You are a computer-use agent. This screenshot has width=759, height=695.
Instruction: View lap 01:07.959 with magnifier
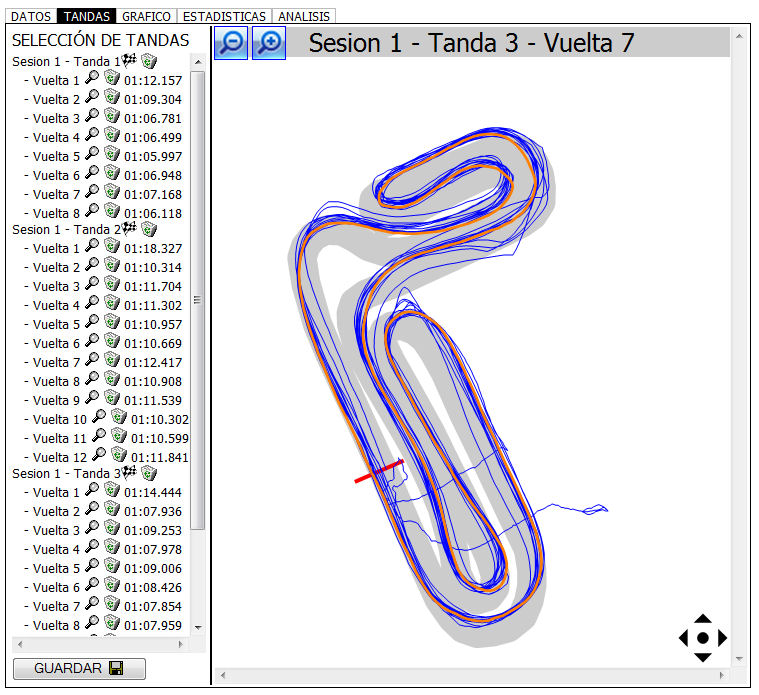(92, 623)
